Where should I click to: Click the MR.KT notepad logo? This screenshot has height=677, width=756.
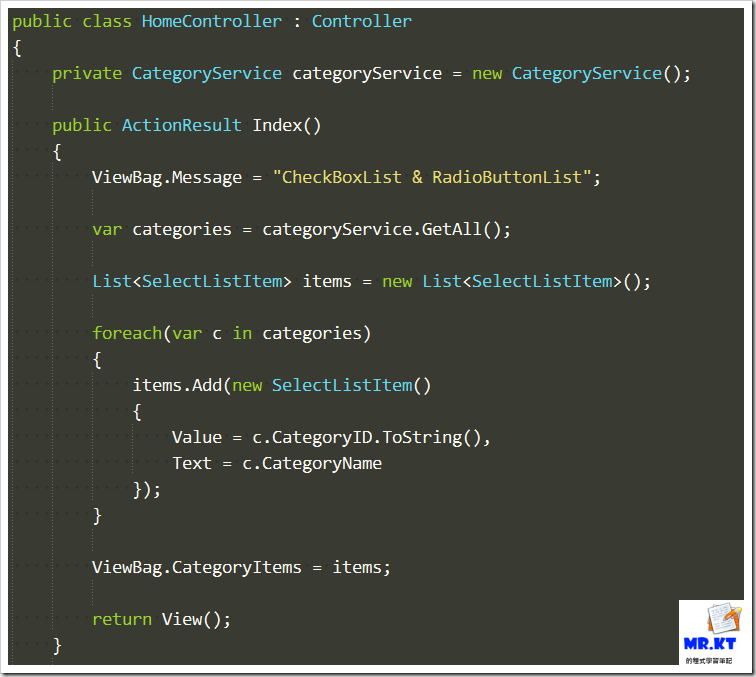[711, 633]
